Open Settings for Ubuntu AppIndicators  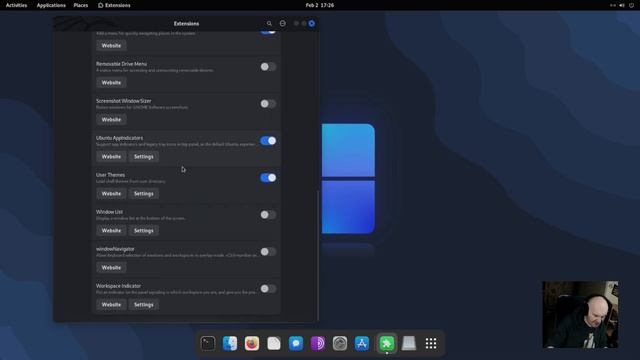coord(144,157)
